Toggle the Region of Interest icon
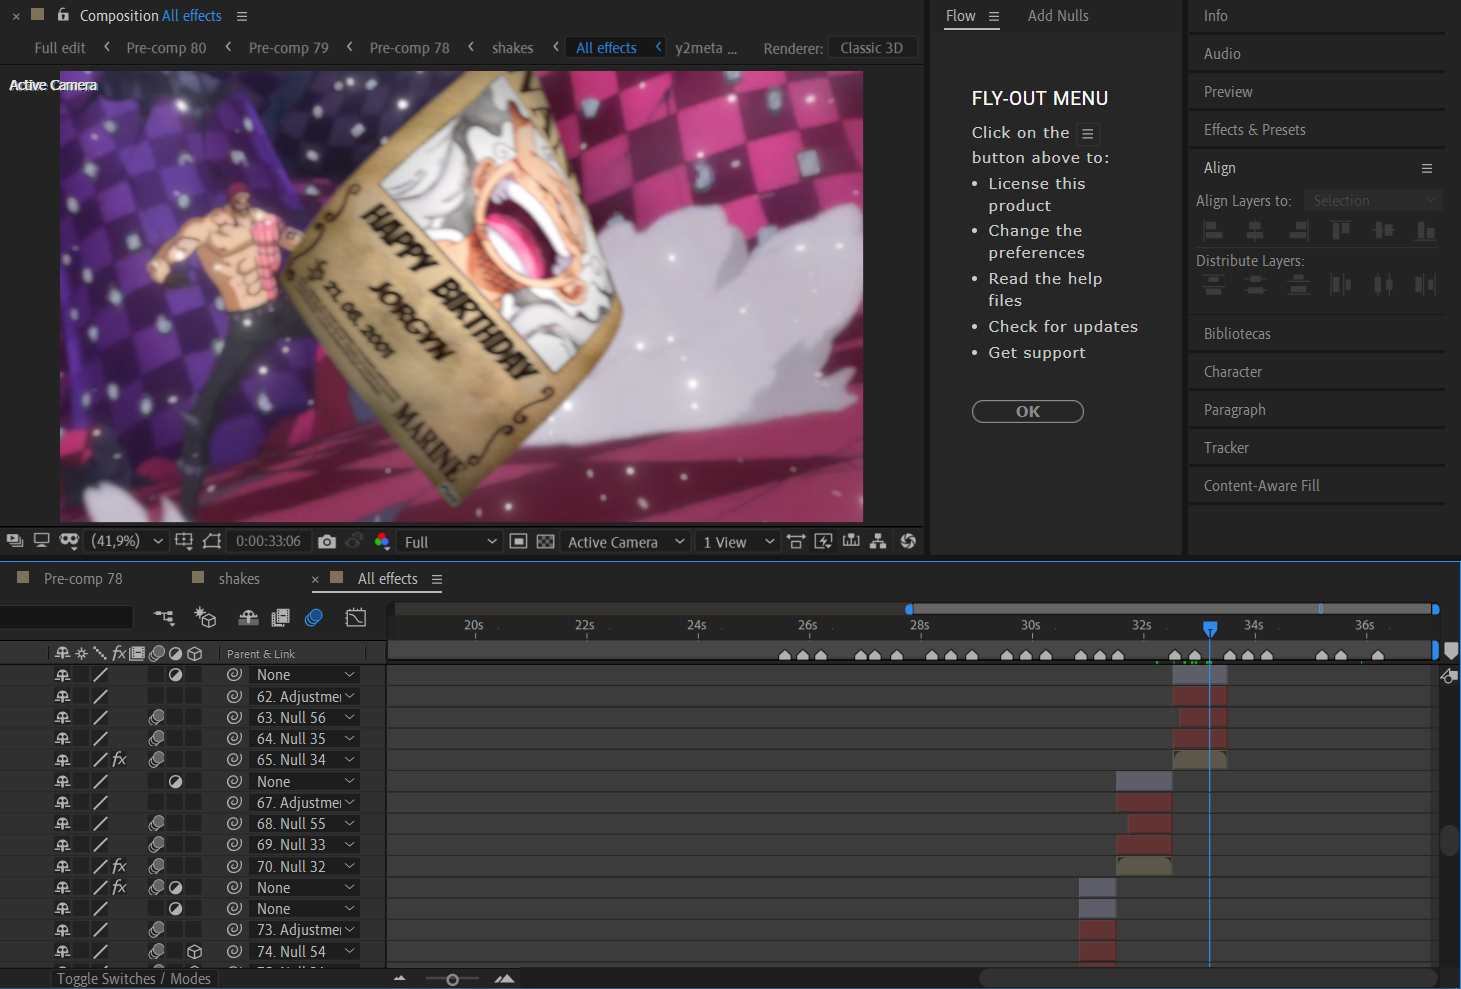Viewport: 1461px width, 989px height. (518, 541)
